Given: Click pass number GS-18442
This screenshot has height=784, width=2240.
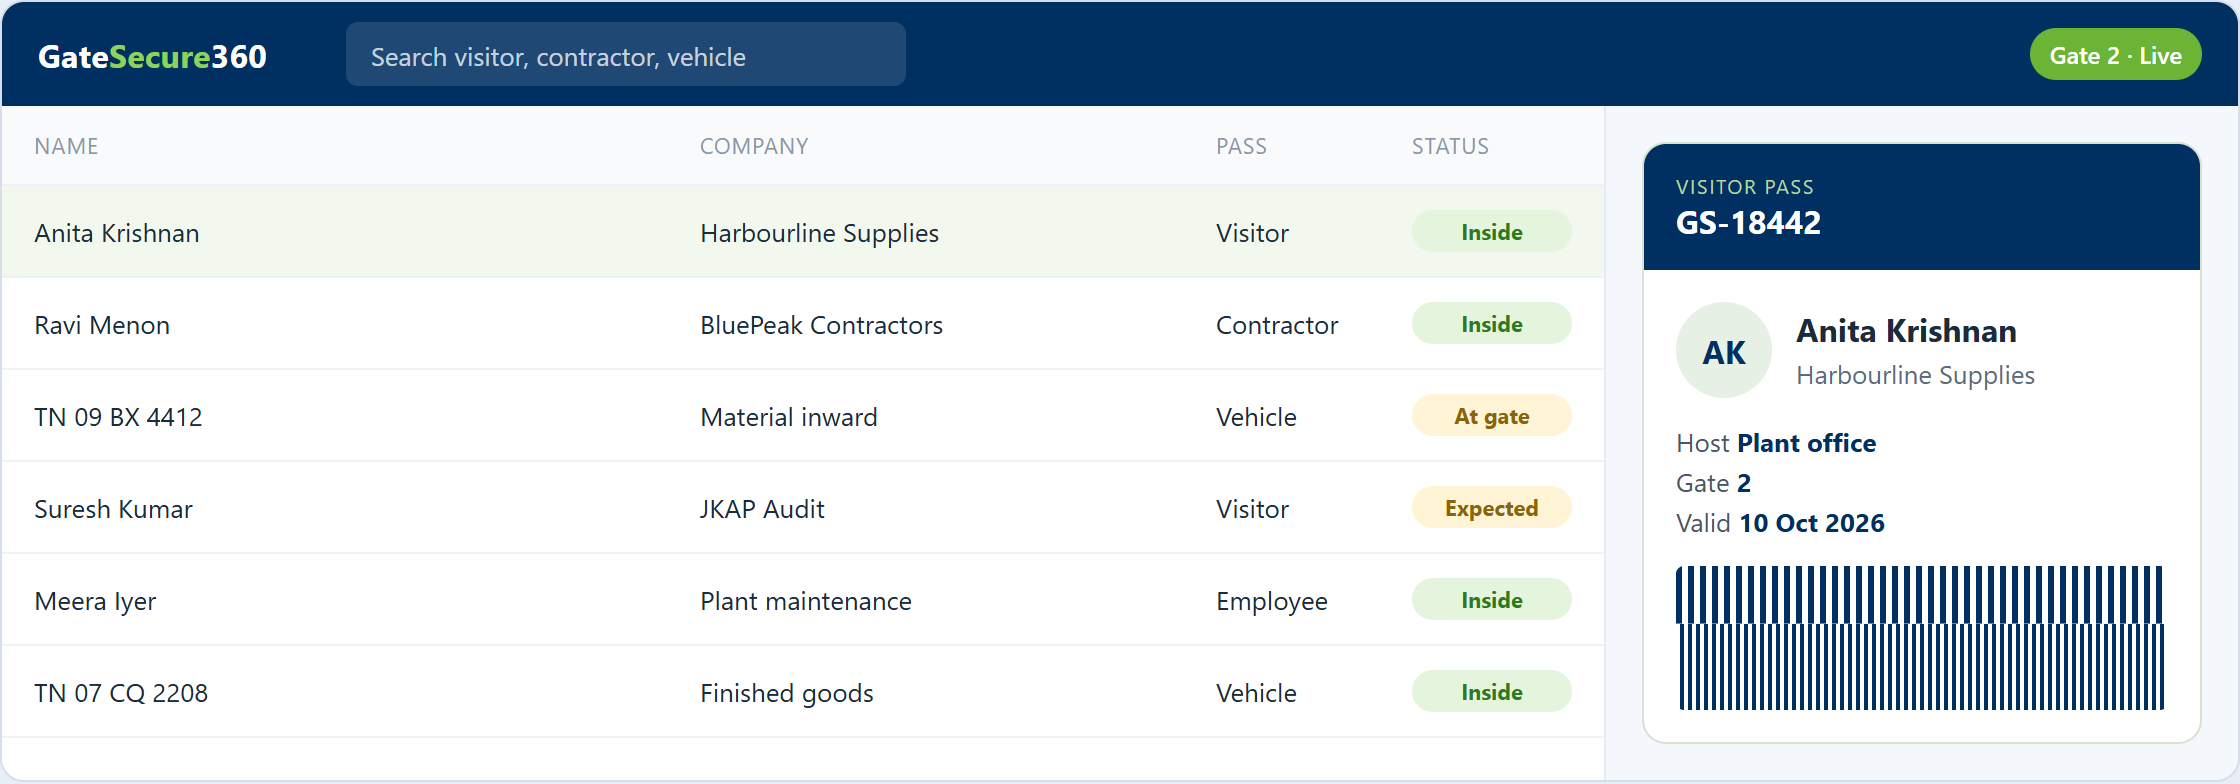Looking at the screenshot, I should tap(1748, 223).
